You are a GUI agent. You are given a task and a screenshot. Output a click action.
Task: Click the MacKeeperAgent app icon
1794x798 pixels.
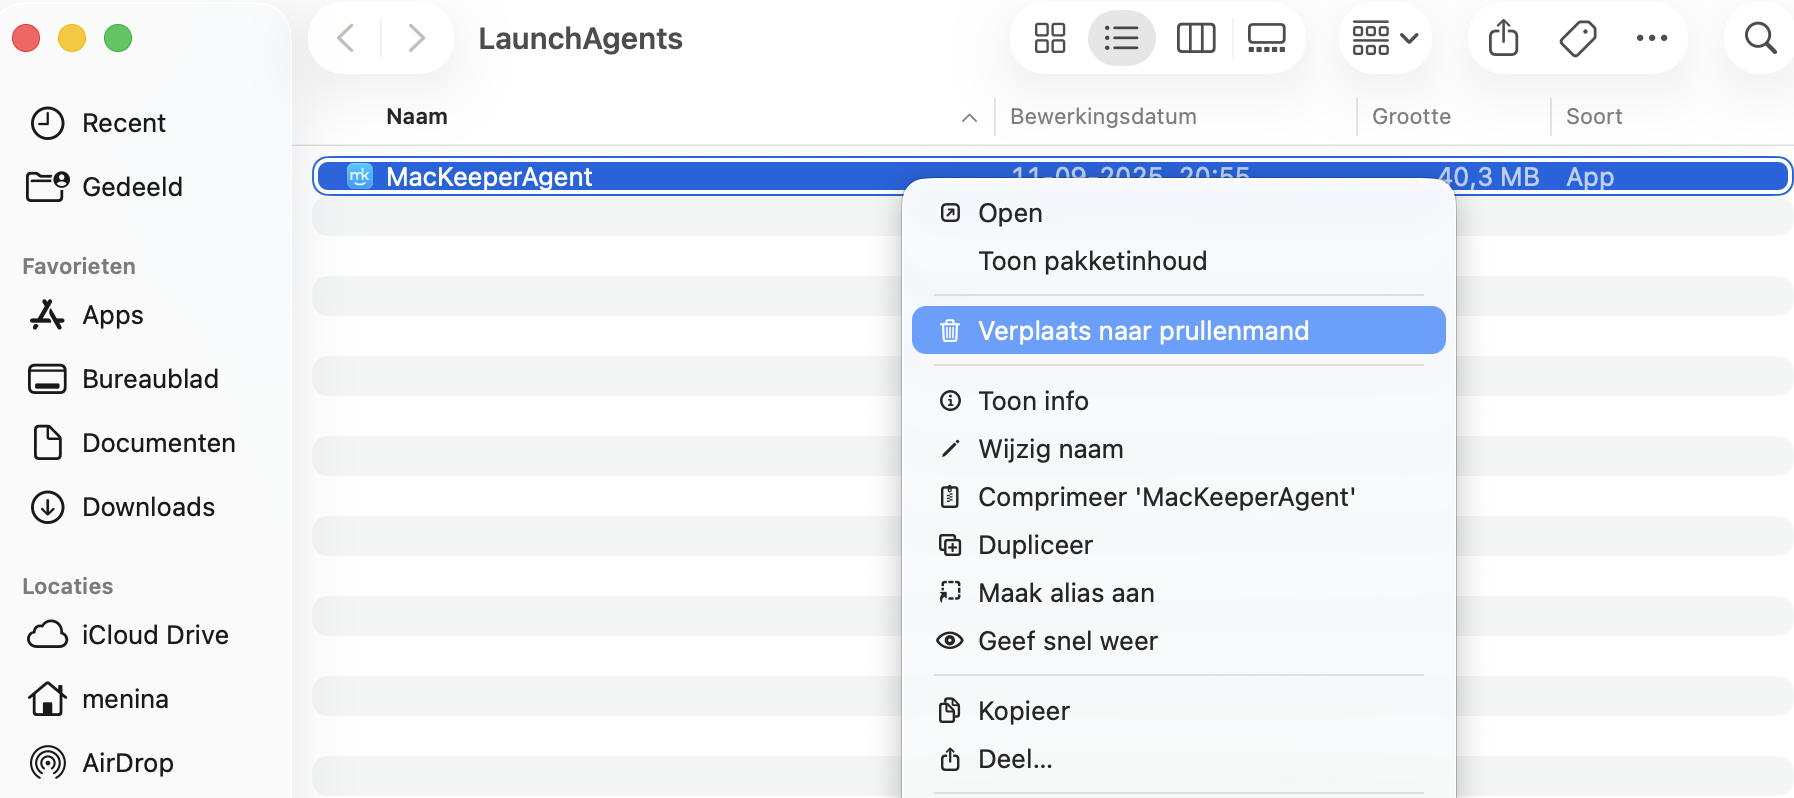pos(360,176)
